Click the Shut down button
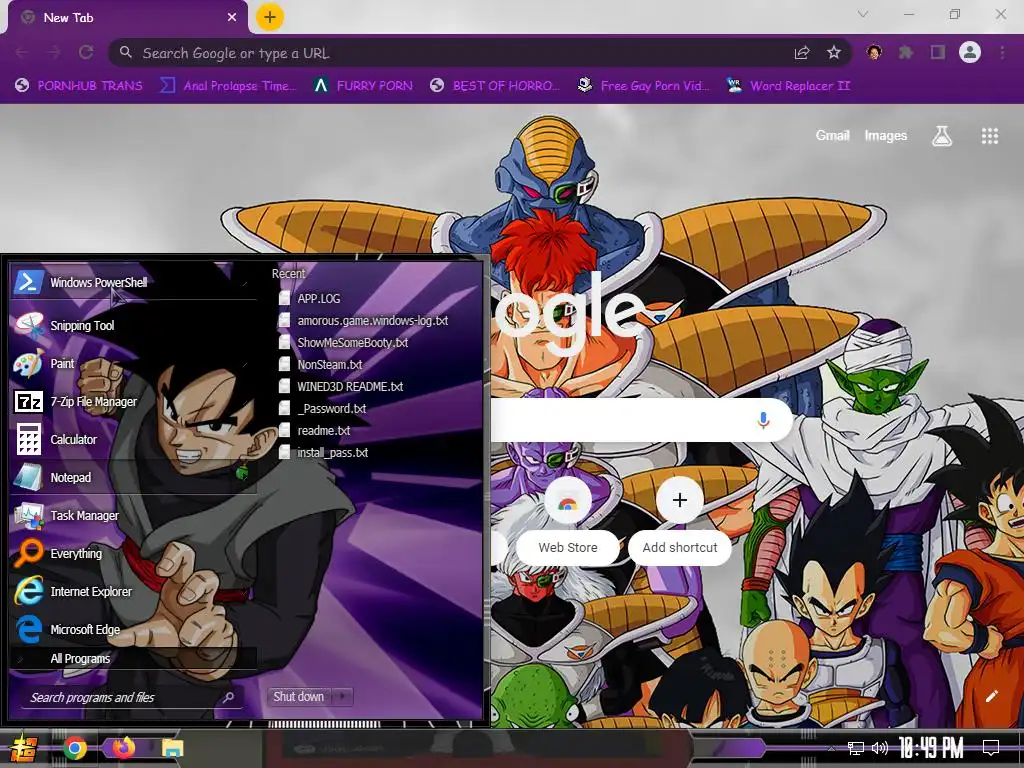The image size is (1024, 768). click(299, 697)
